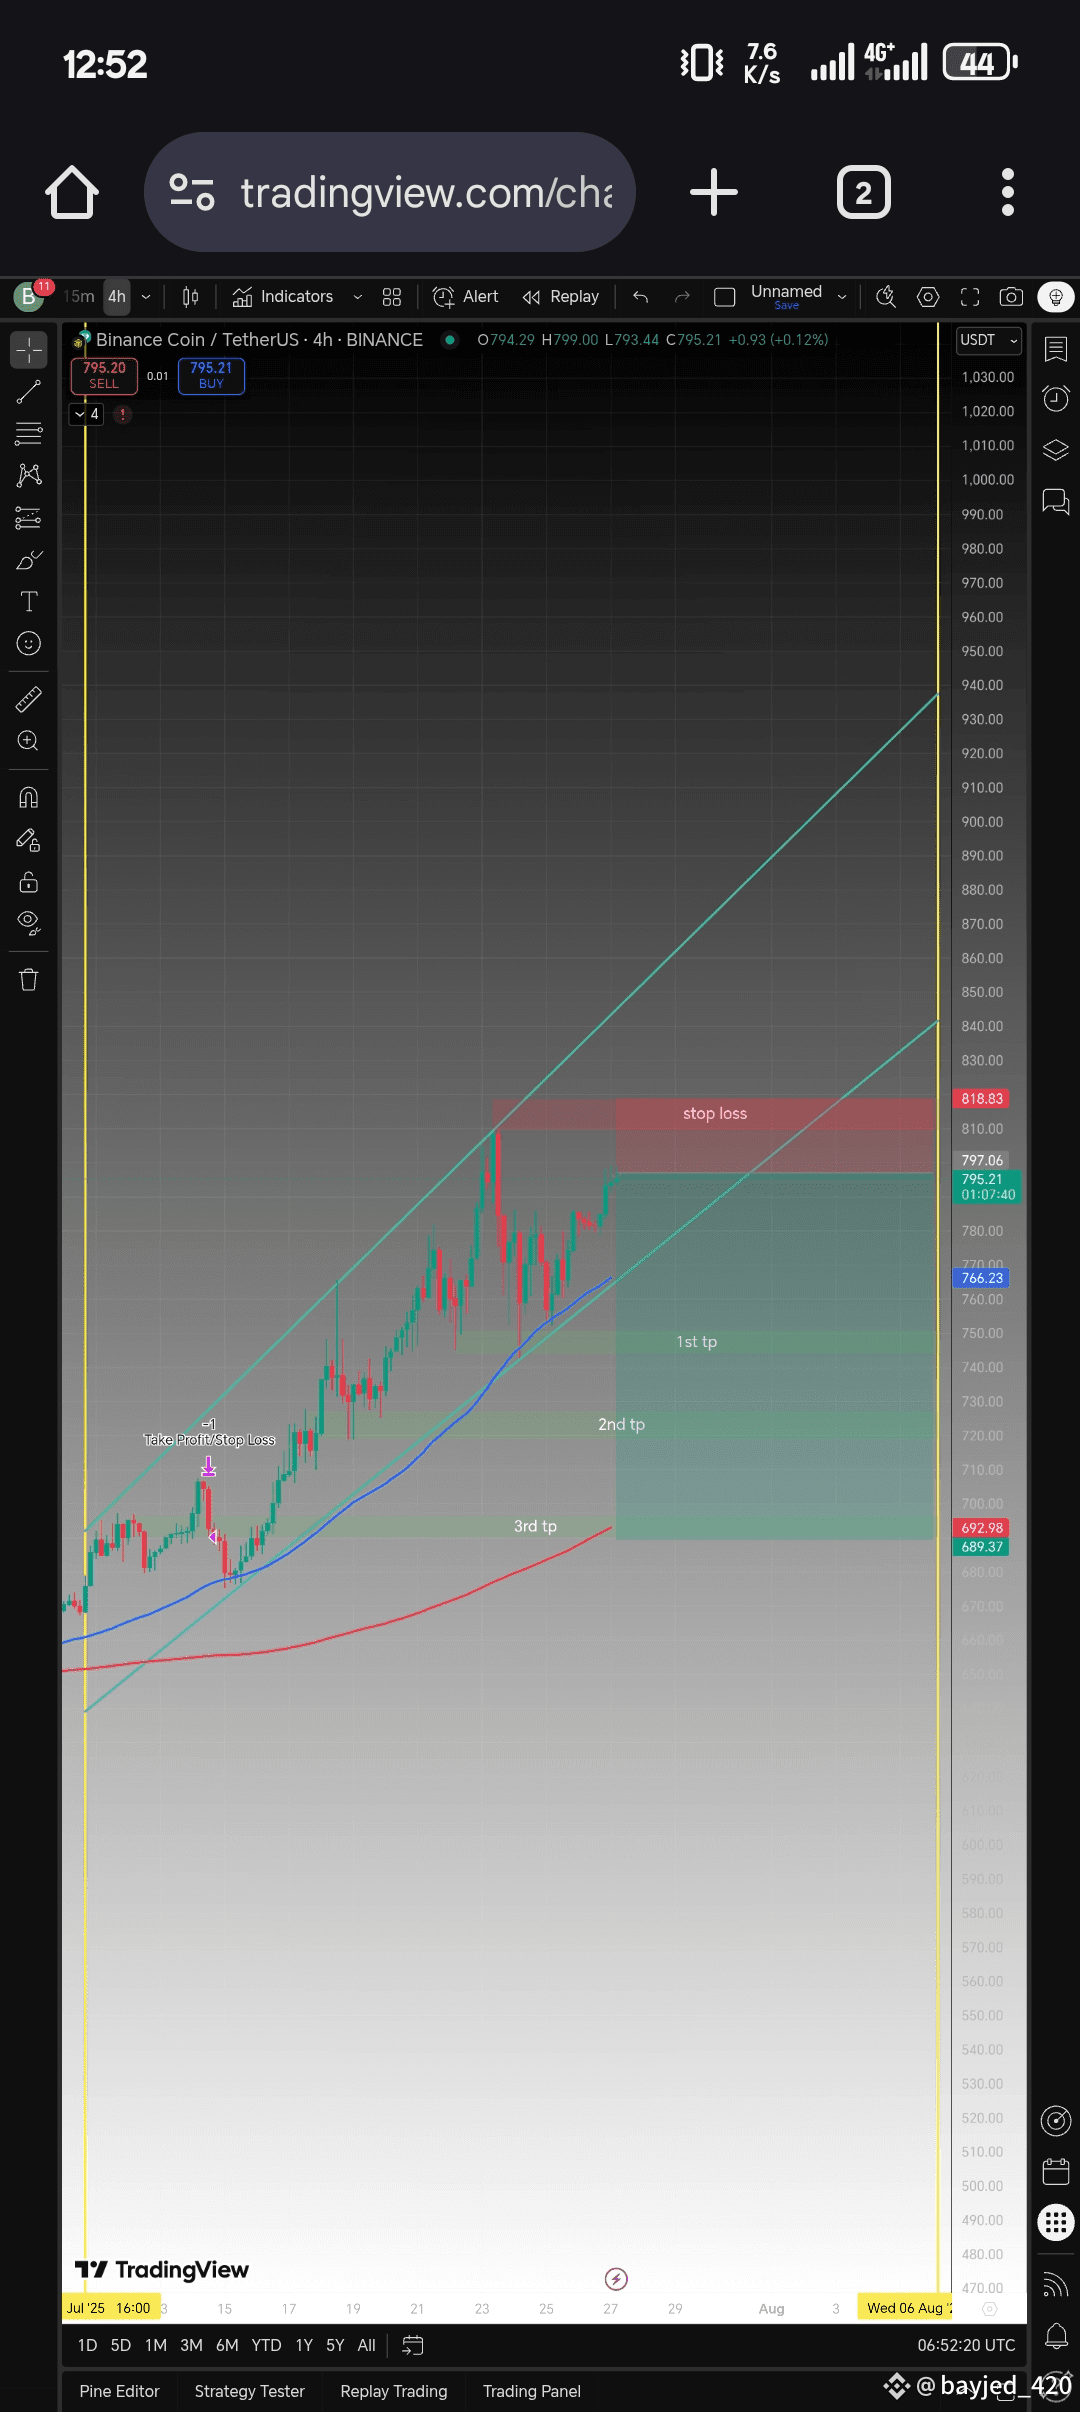The image size is (1080, 2412).
Task: Open the Fibonacci retracement tools
Action: (x=29, y=433)
